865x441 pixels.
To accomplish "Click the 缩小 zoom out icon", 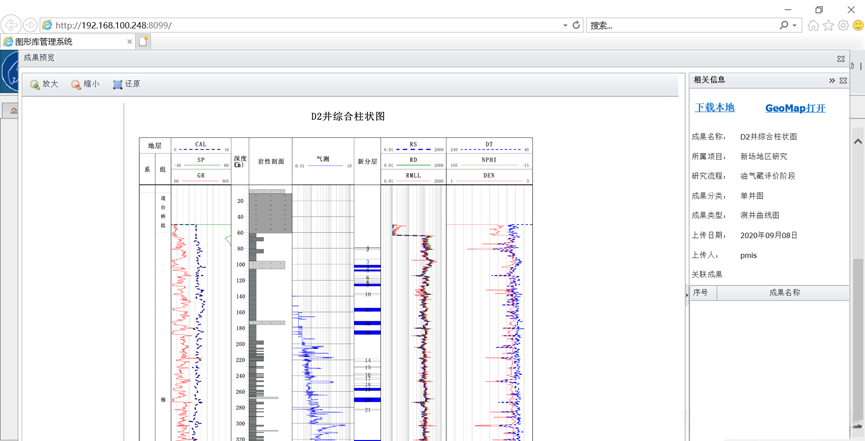I will point(76,85).
